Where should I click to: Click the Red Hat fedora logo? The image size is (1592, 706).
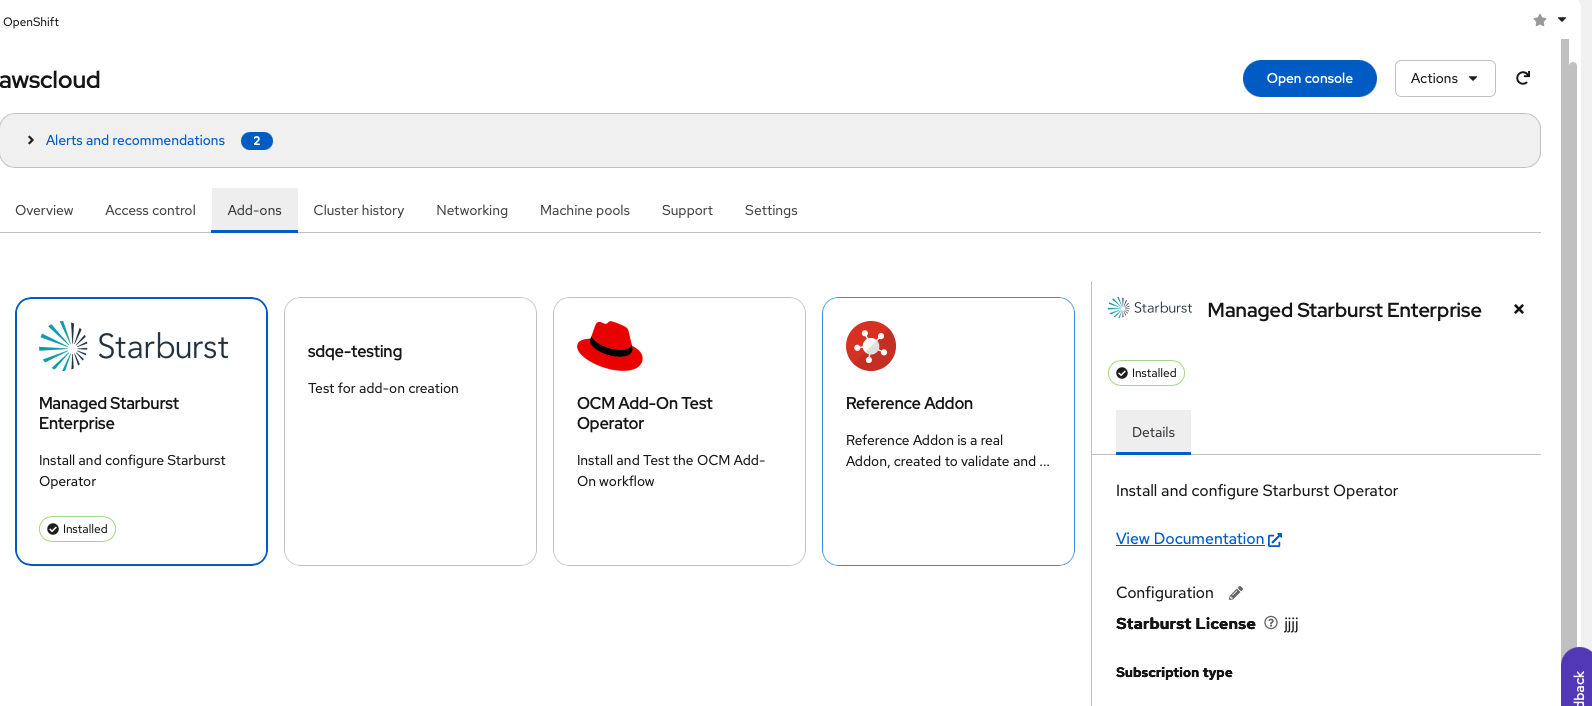[609, 346]
